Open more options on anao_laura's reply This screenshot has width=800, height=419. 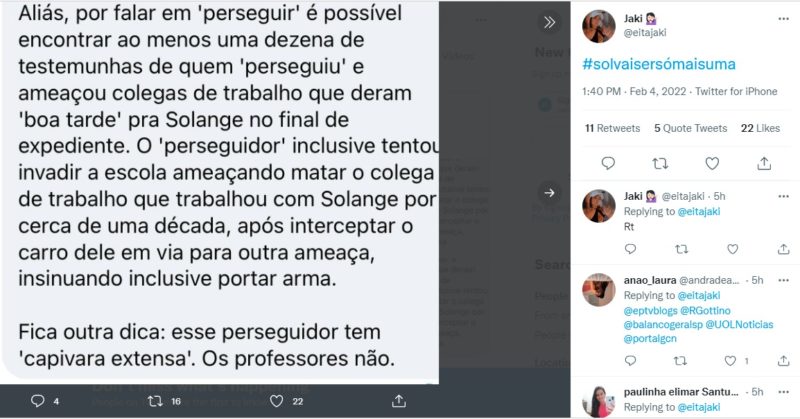[784, 280]
